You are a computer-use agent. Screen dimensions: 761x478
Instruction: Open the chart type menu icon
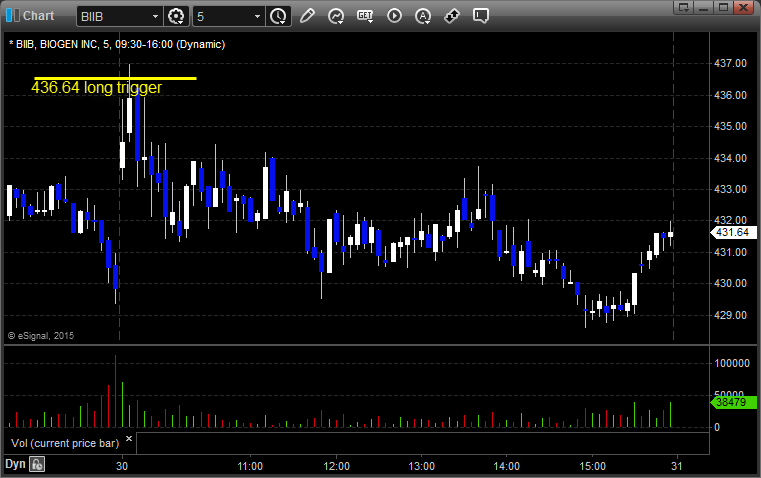(336, 16)
